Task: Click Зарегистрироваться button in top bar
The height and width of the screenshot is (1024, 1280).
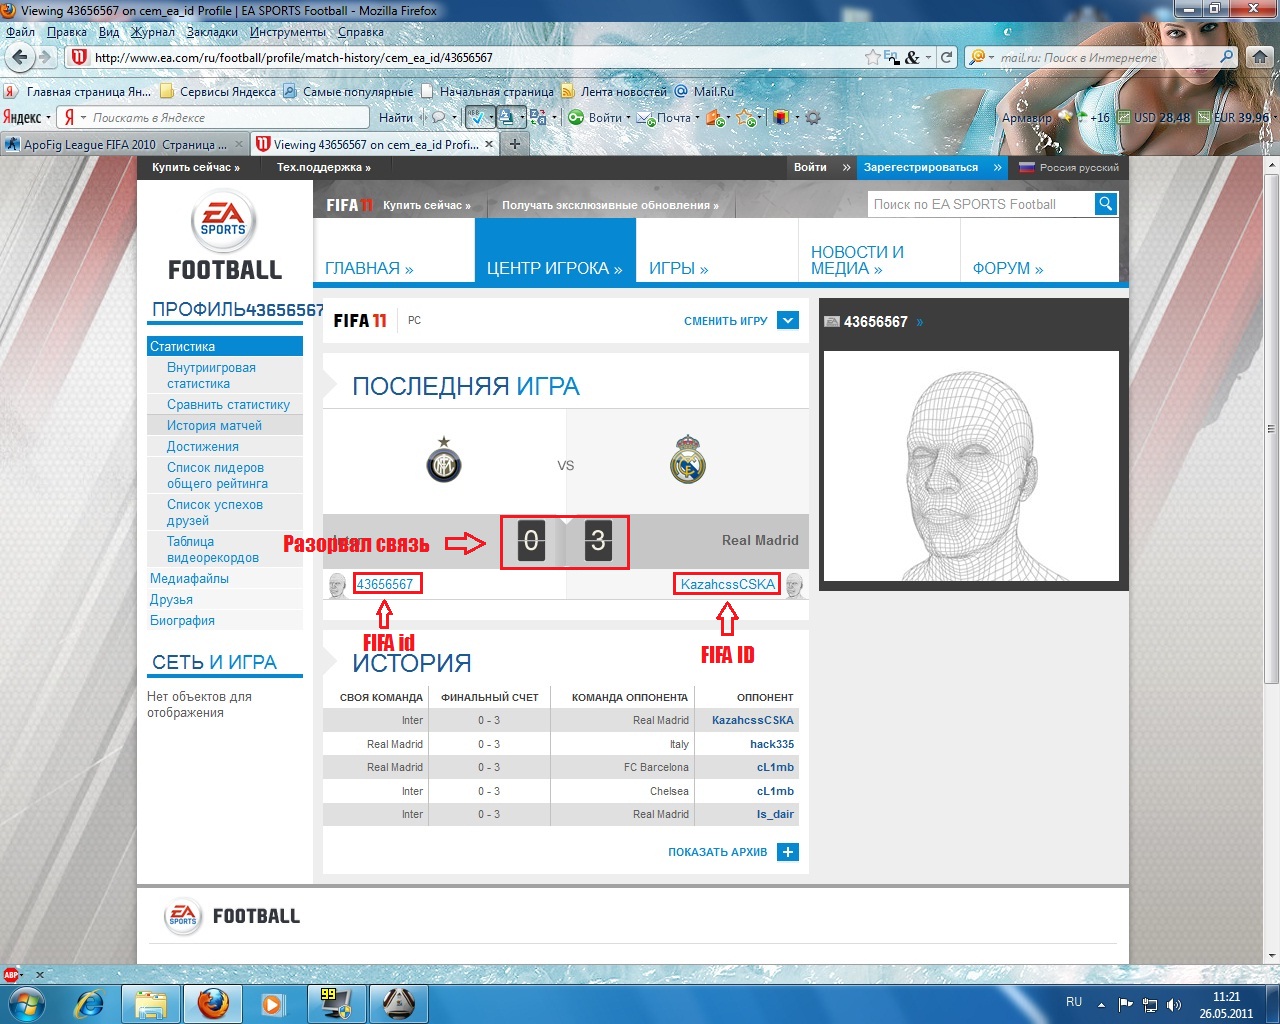Action: (932, 167)
